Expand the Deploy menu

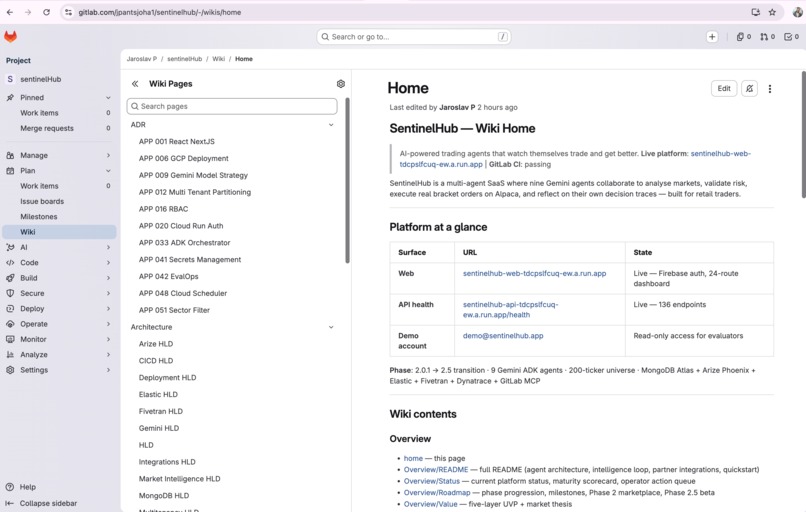pos(108,309)
